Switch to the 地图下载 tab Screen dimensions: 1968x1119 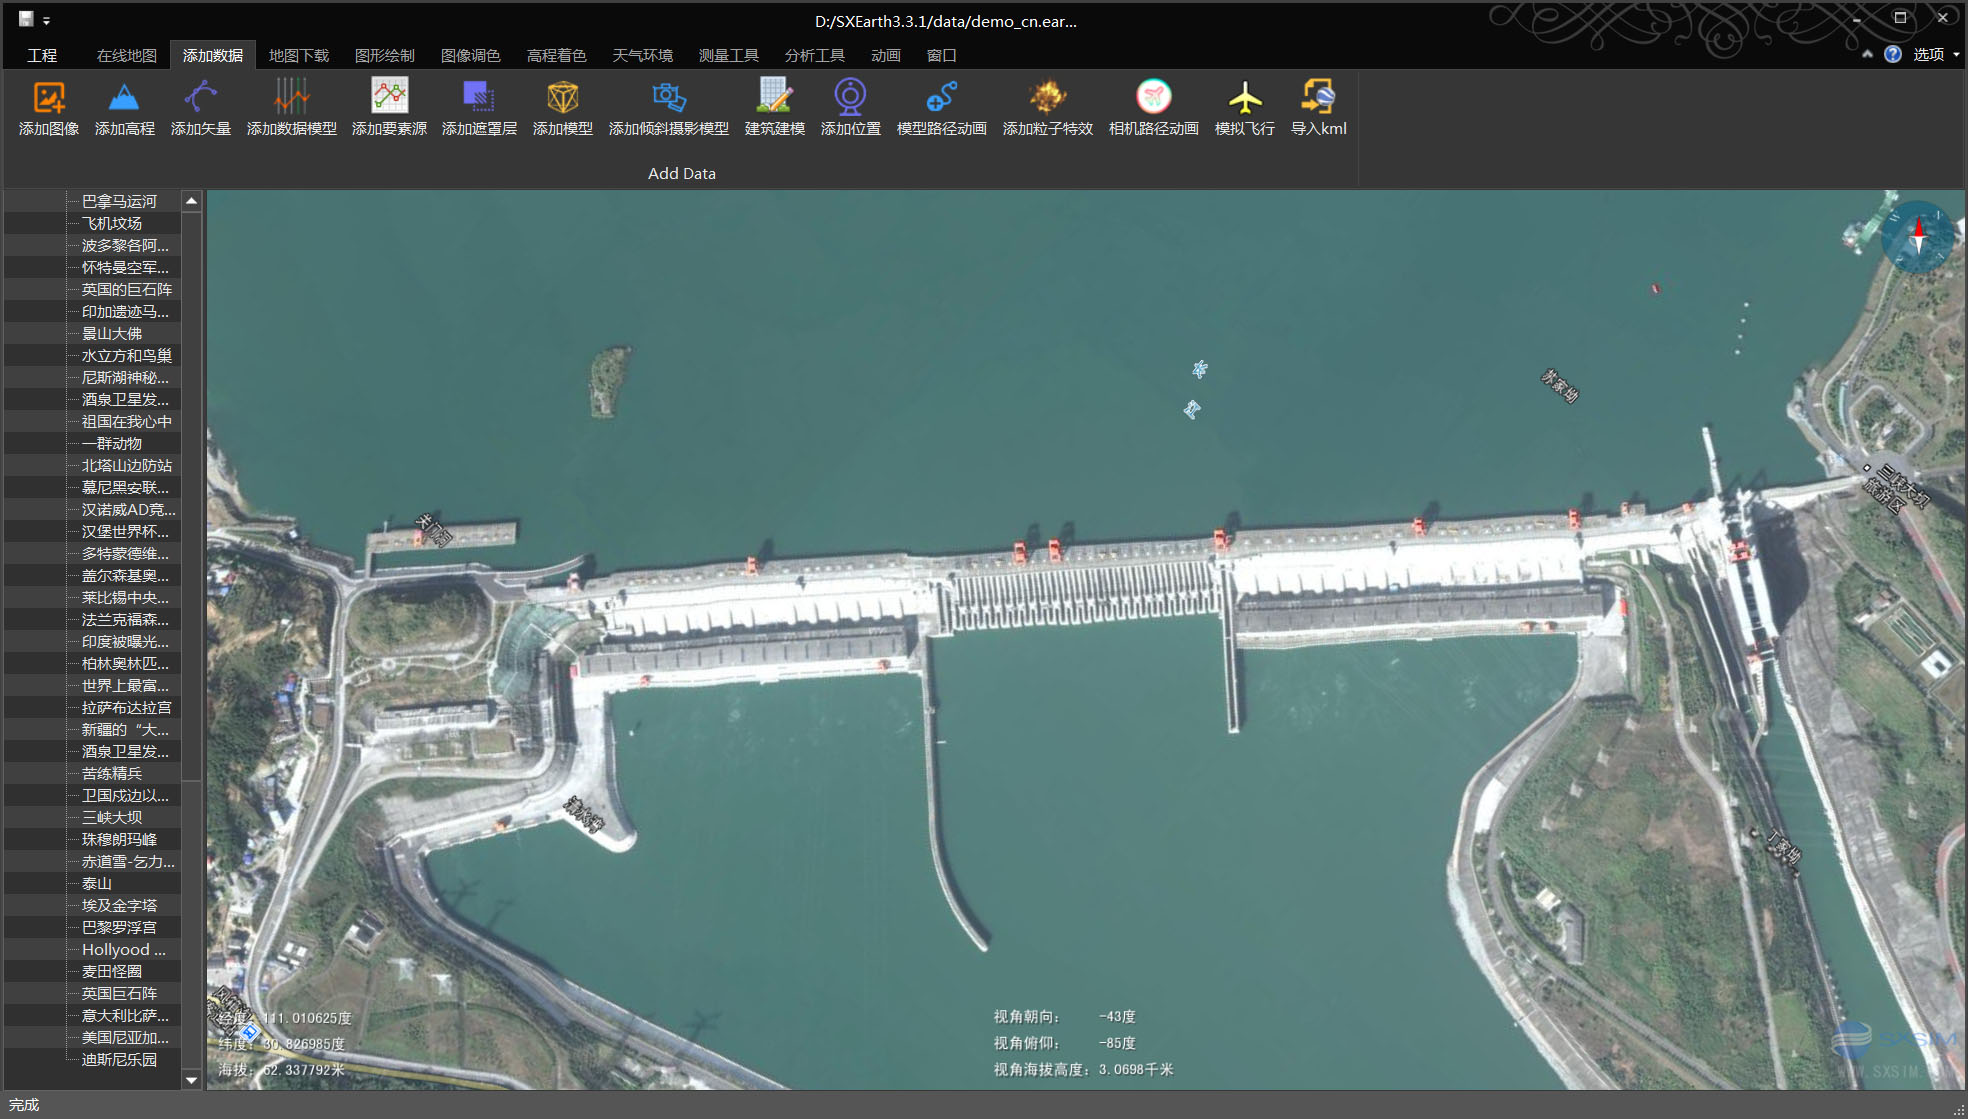point(299,55)
